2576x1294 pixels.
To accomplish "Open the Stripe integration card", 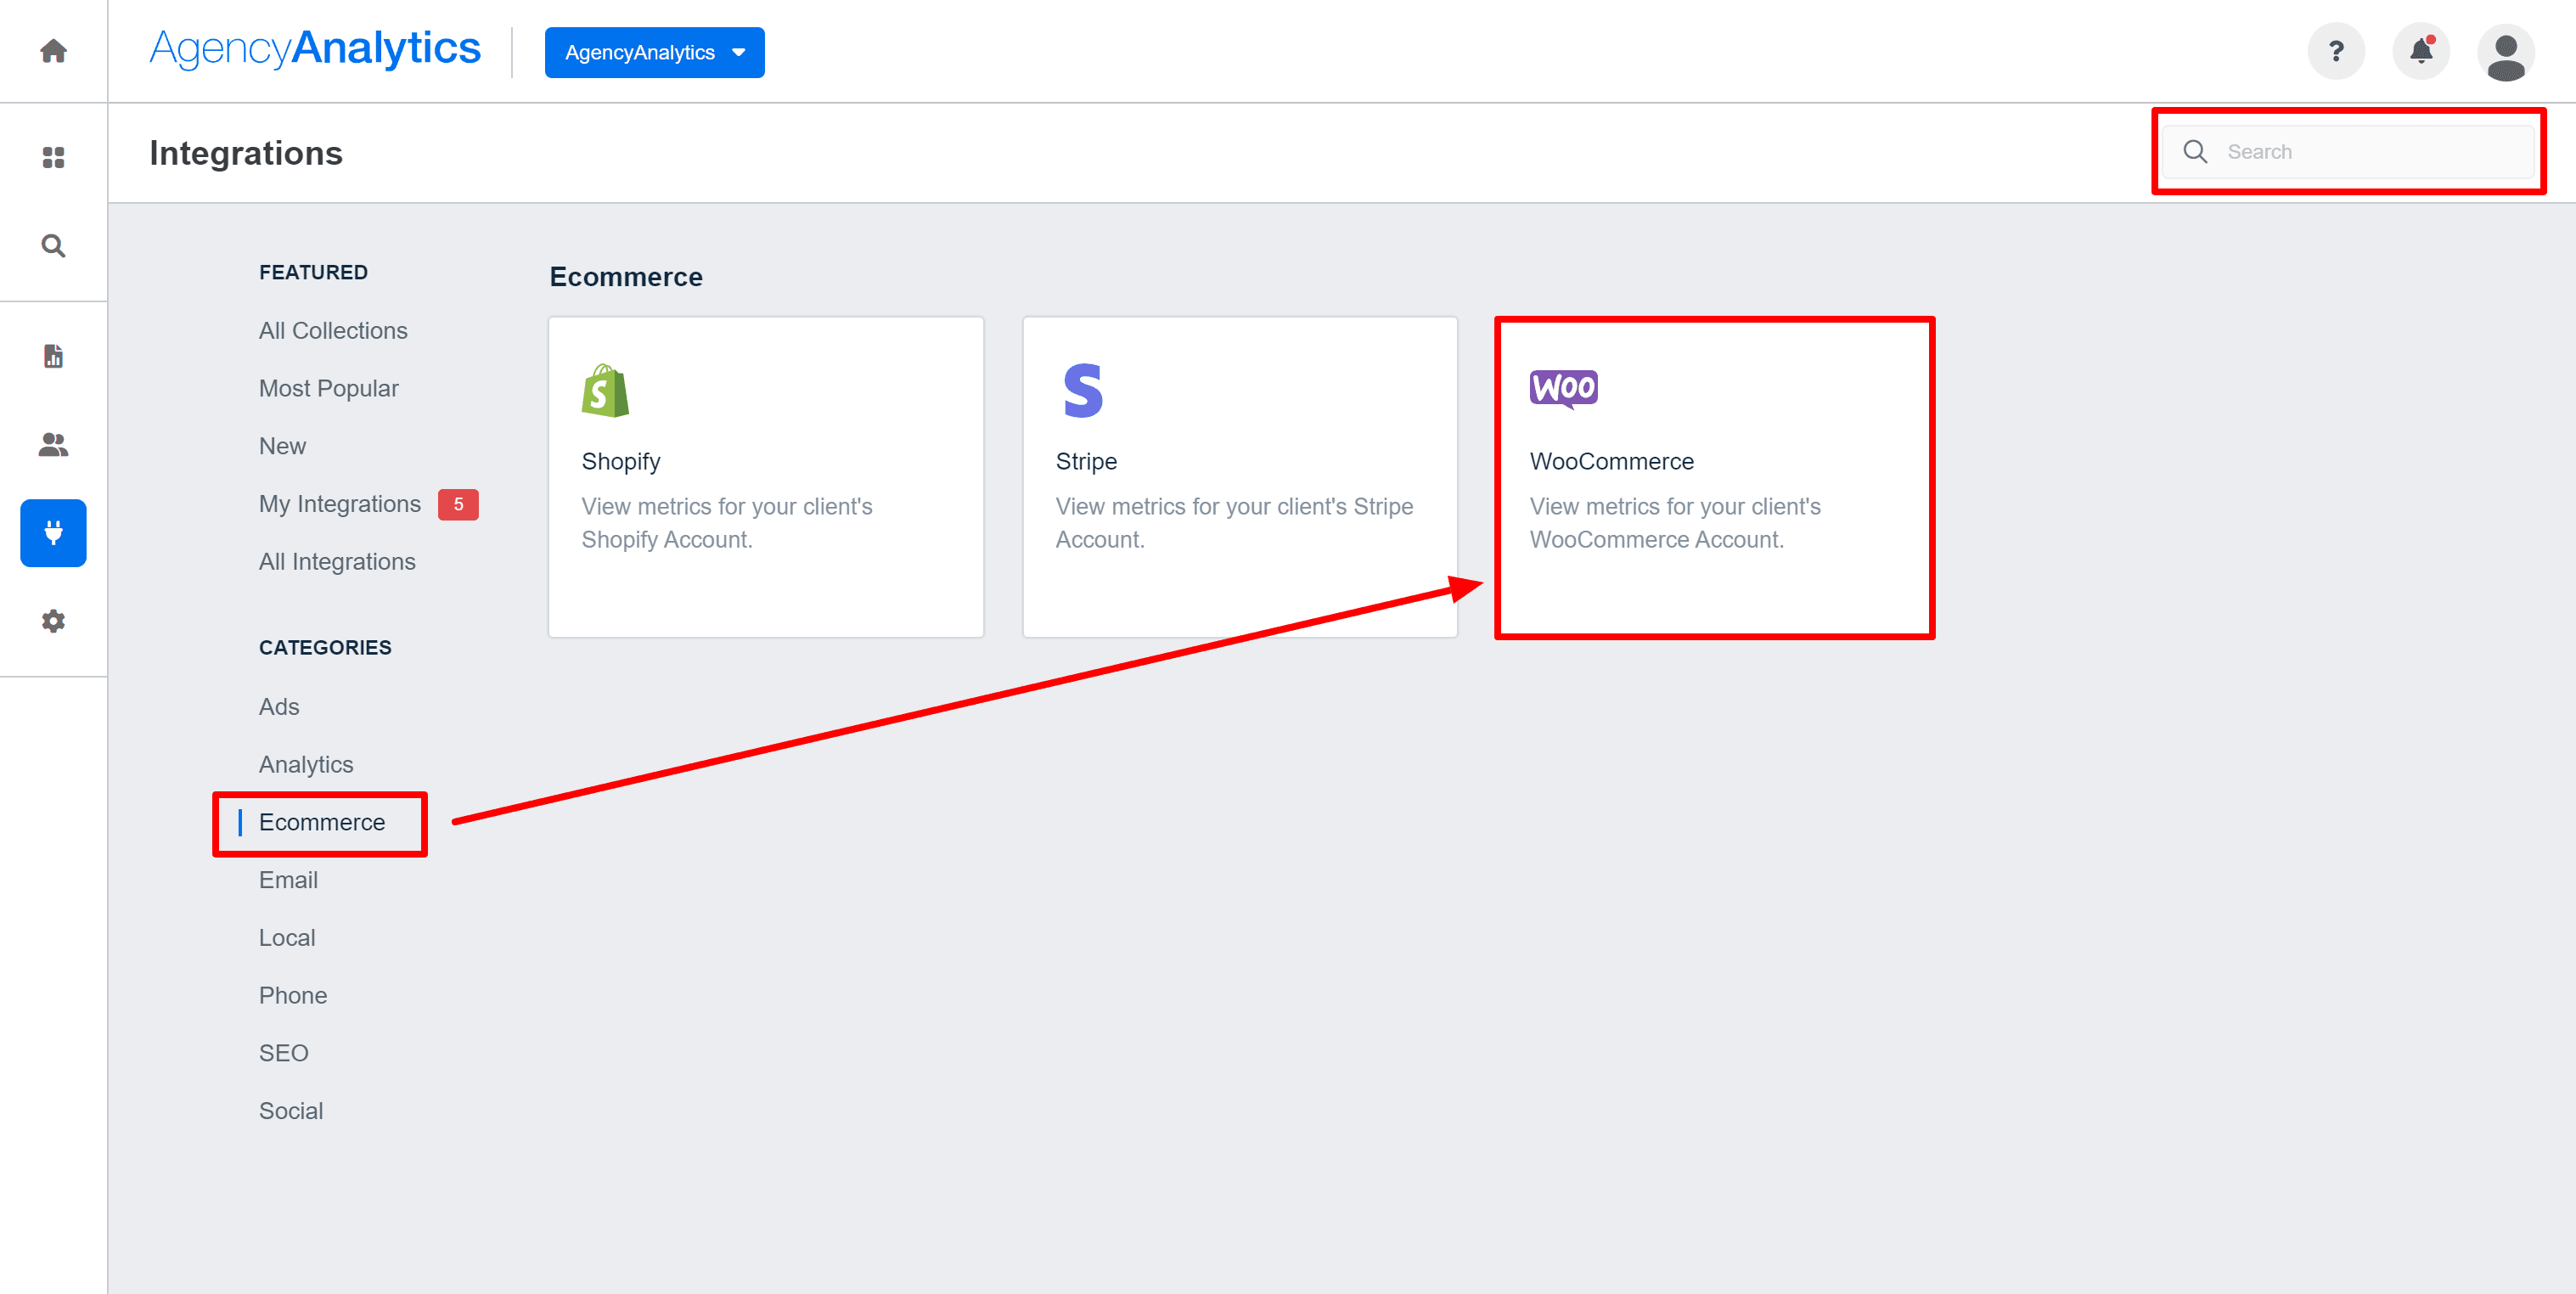I will coord(1239,477).
